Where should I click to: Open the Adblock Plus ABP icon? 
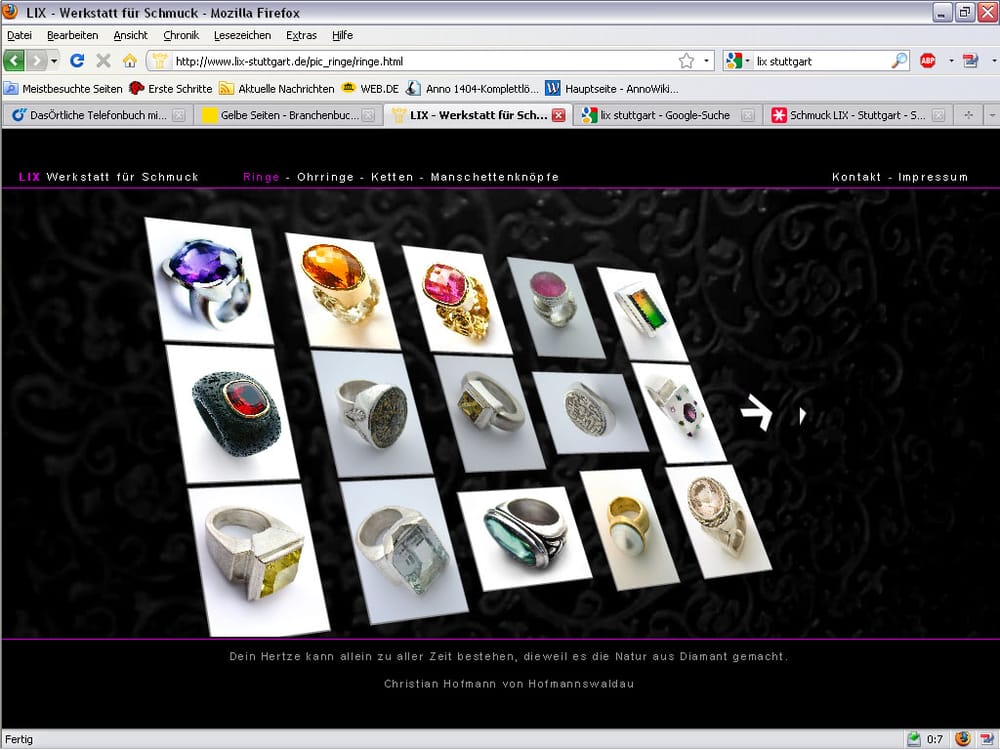[x=928, y=61]
